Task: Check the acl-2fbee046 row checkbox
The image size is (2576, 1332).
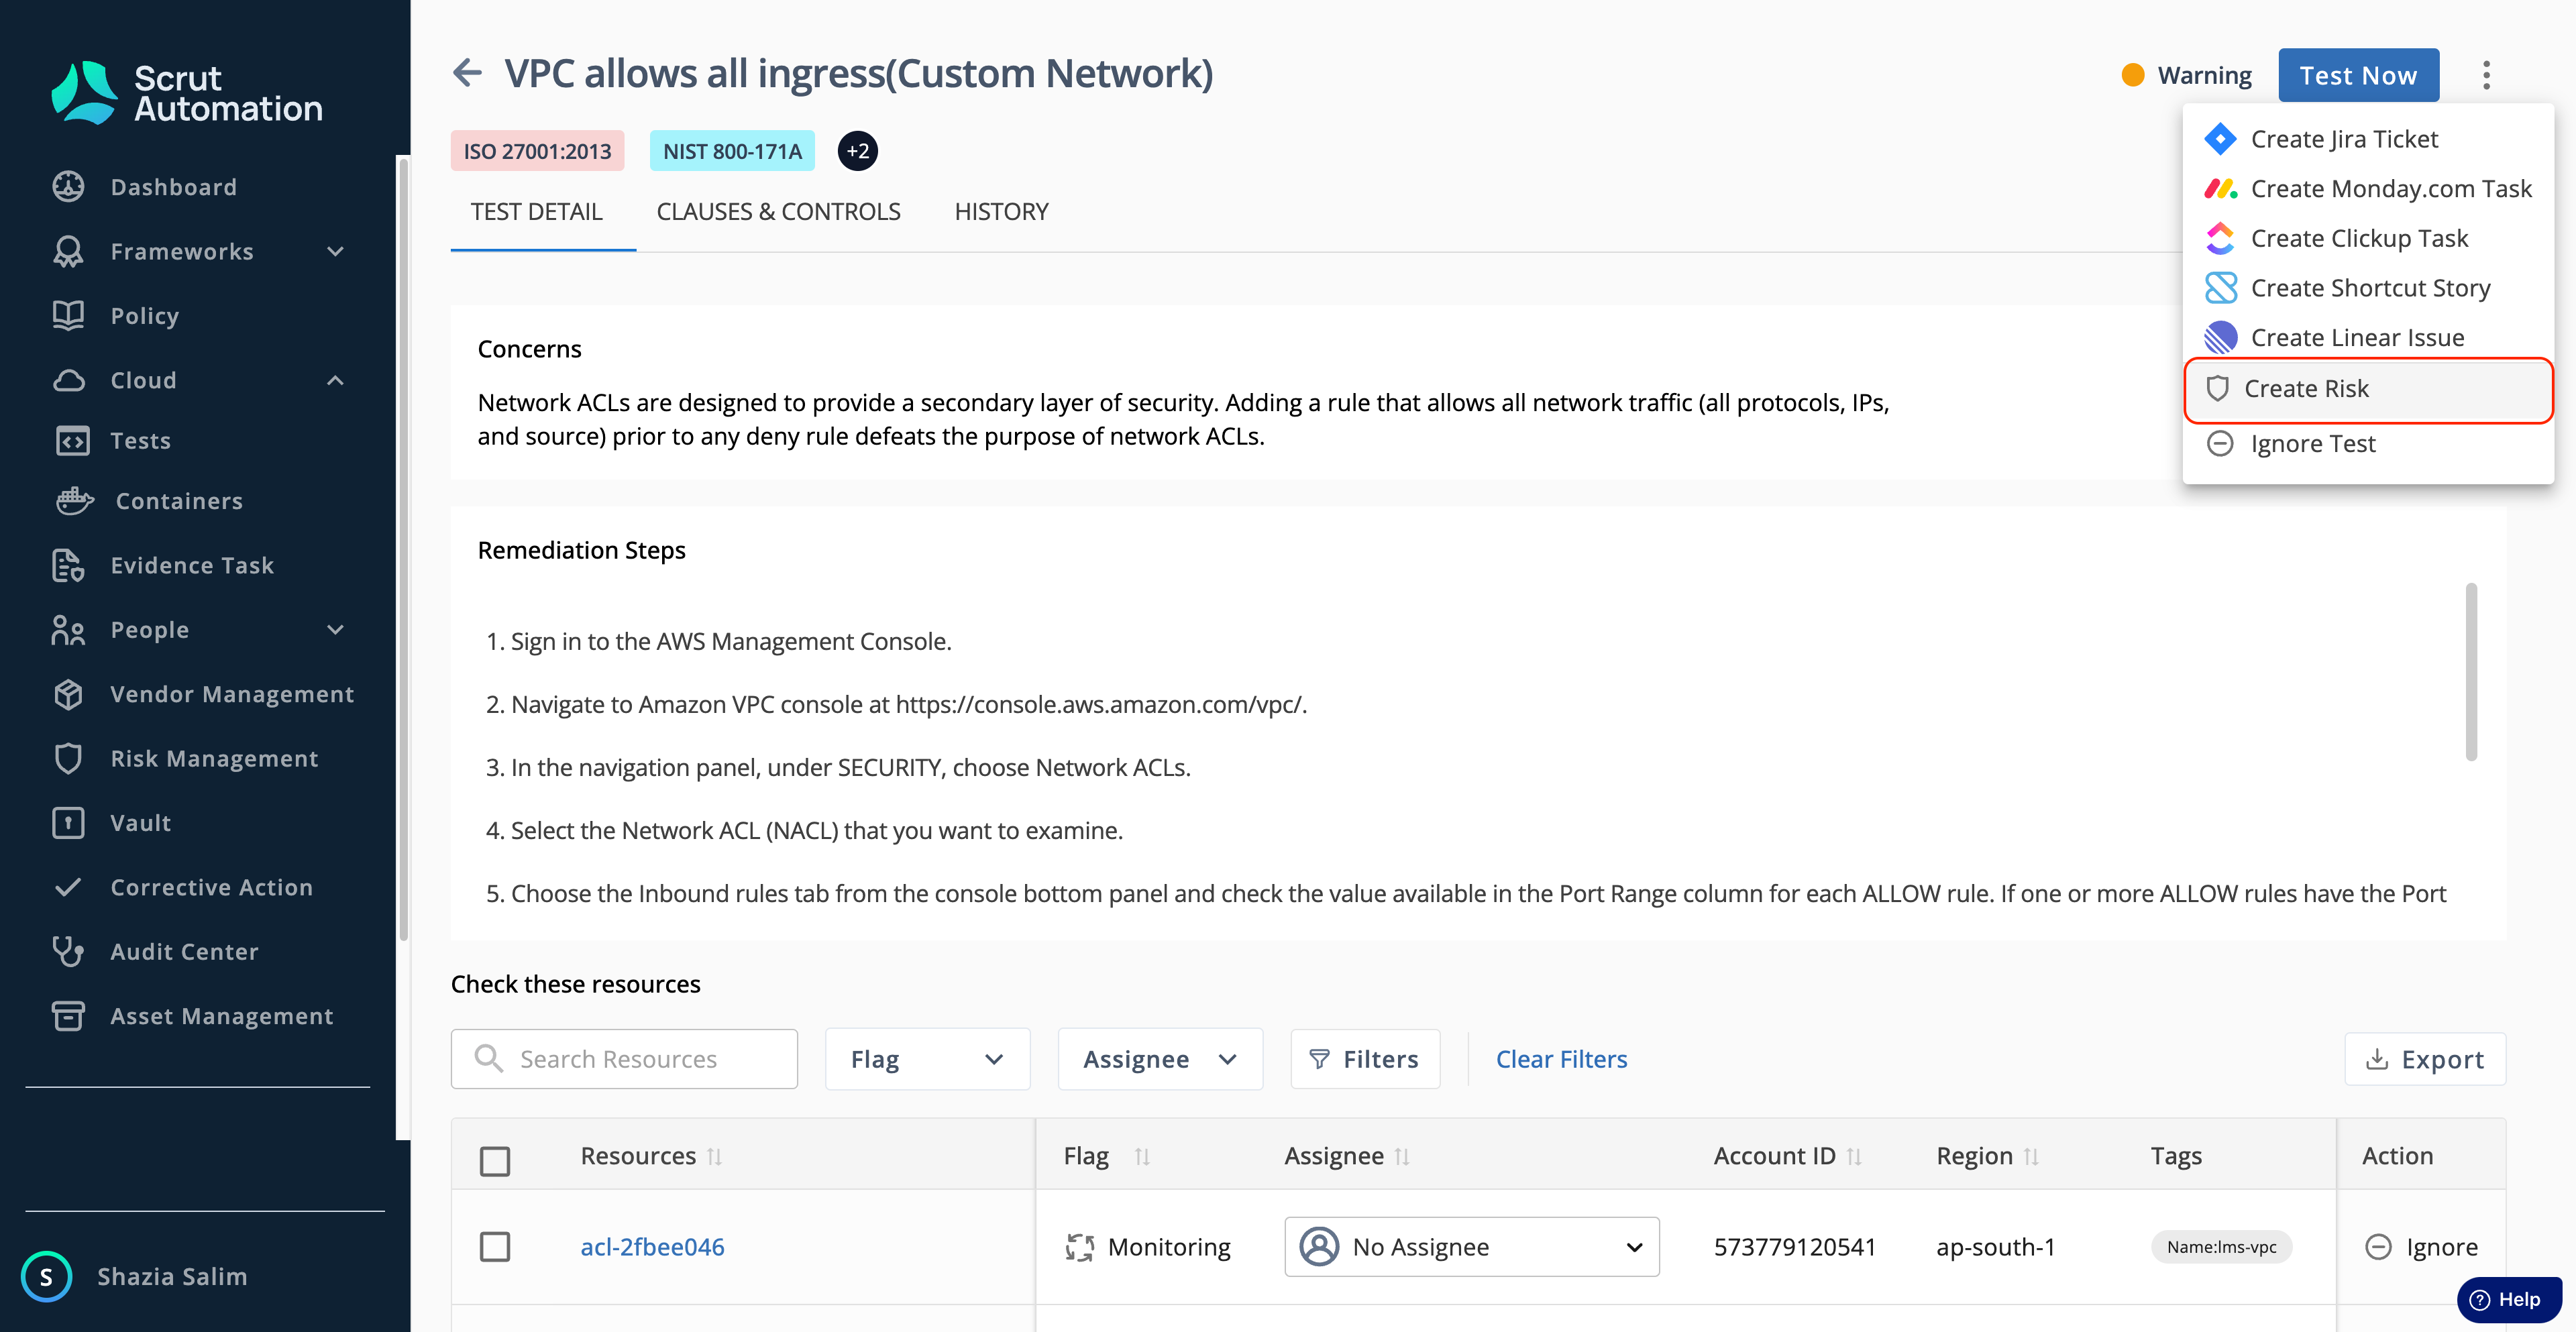Action: 495,1247
